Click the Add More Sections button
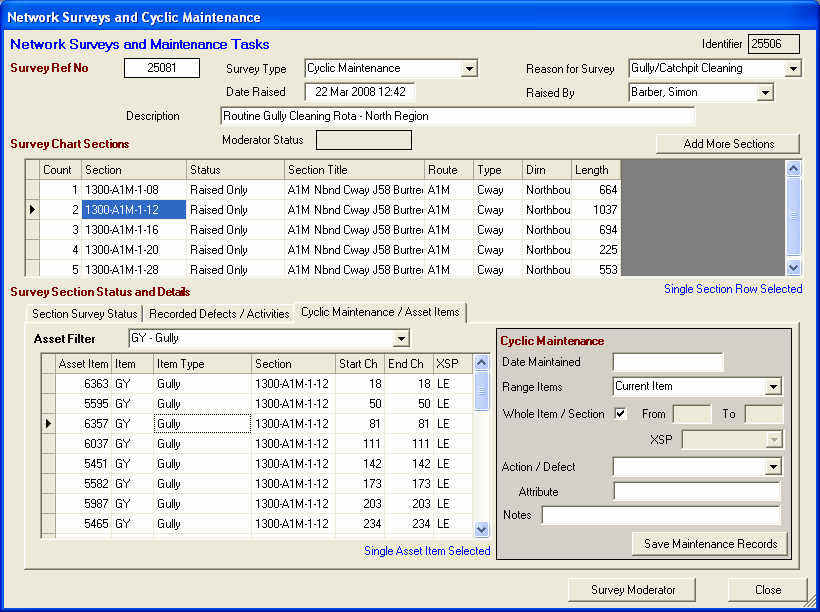 coord(728,144)
